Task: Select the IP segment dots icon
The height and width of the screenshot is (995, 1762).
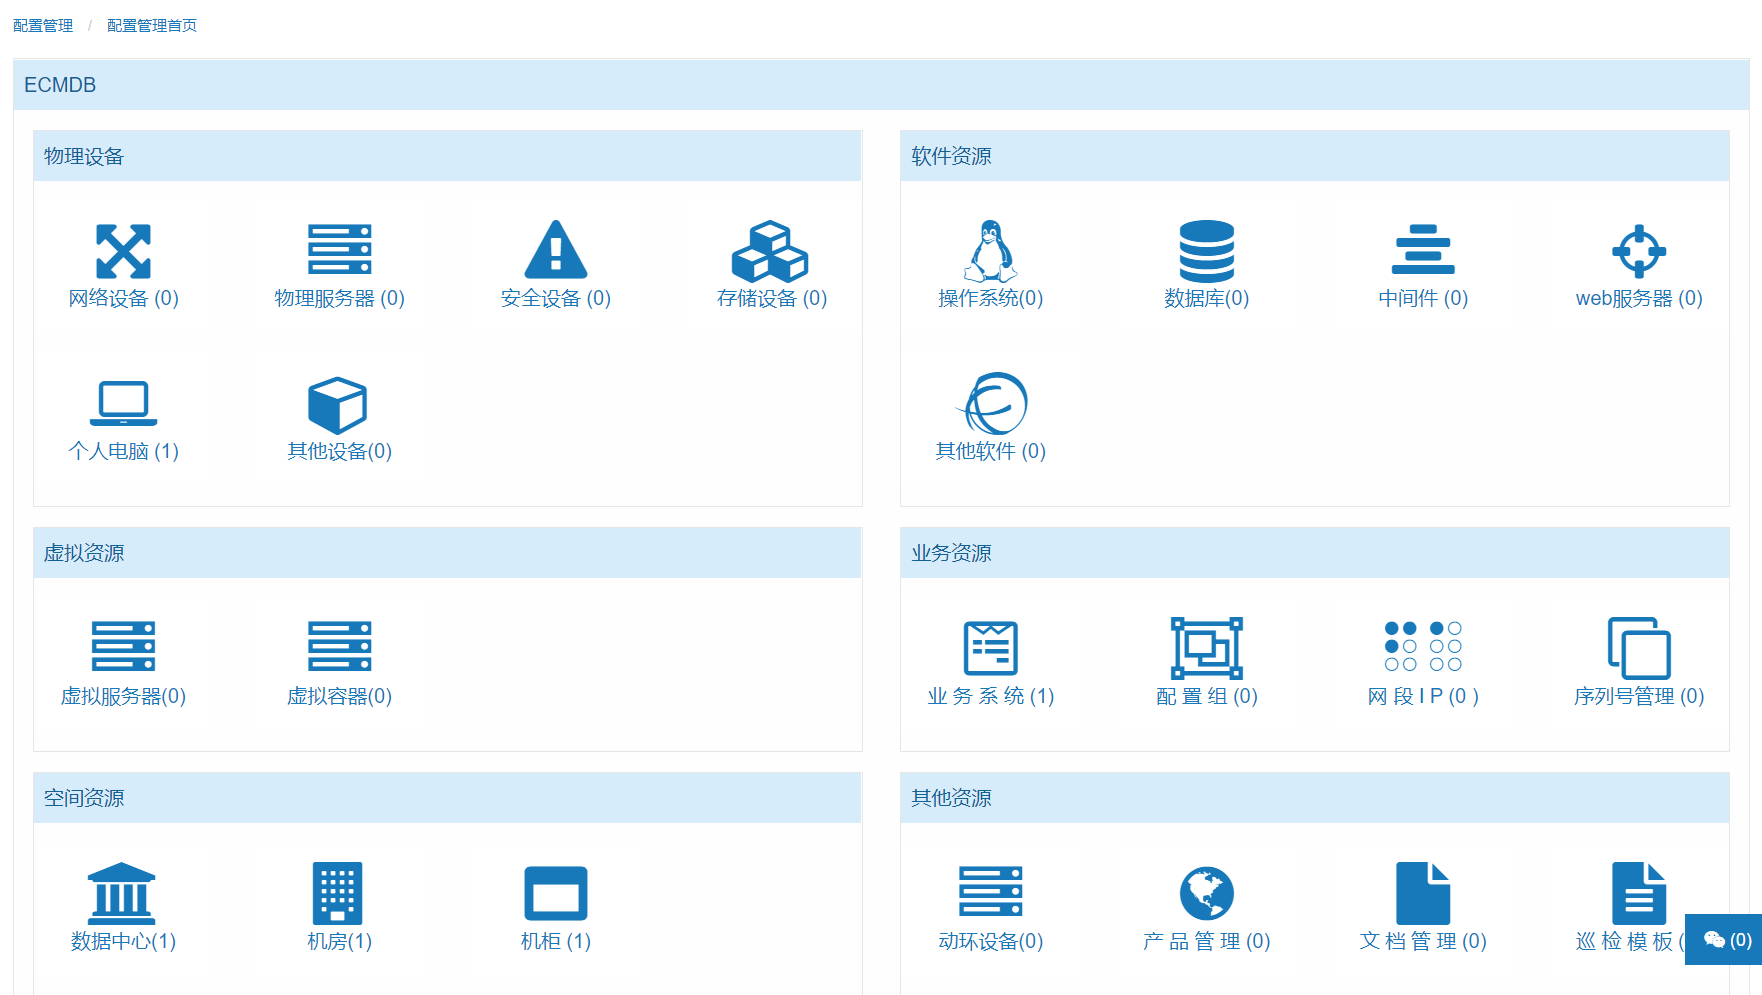Action: tap(1423, 646)
